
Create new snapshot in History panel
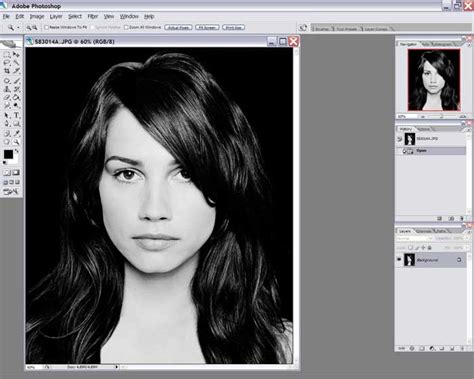click(x=451, y=219)
